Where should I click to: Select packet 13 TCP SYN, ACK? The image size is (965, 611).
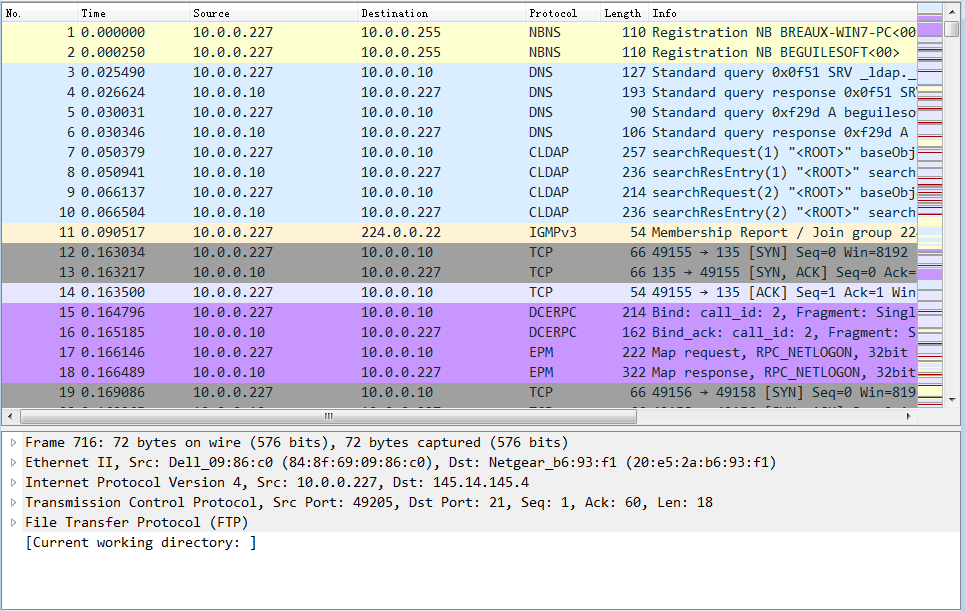click(459, 272)
